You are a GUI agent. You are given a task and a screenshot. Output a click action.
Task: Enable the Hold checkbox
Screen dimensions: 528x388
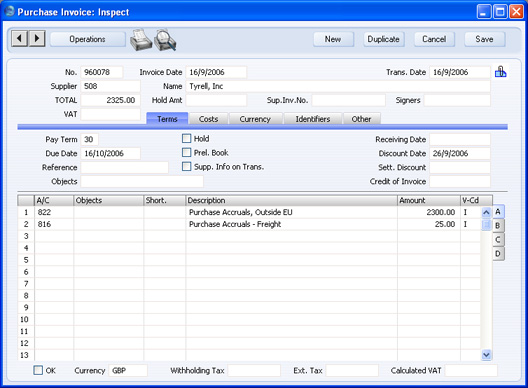pyautogui.click(x=186, y=138)
